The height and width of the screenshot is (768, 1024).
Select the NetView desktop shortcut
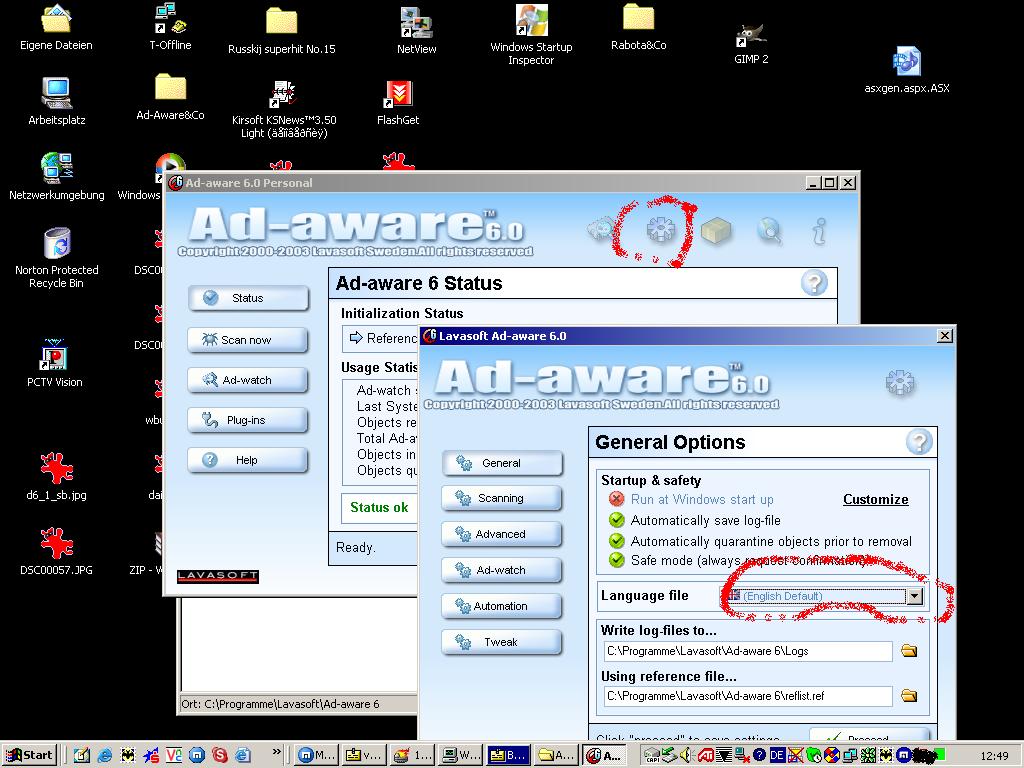pos(417,31)
